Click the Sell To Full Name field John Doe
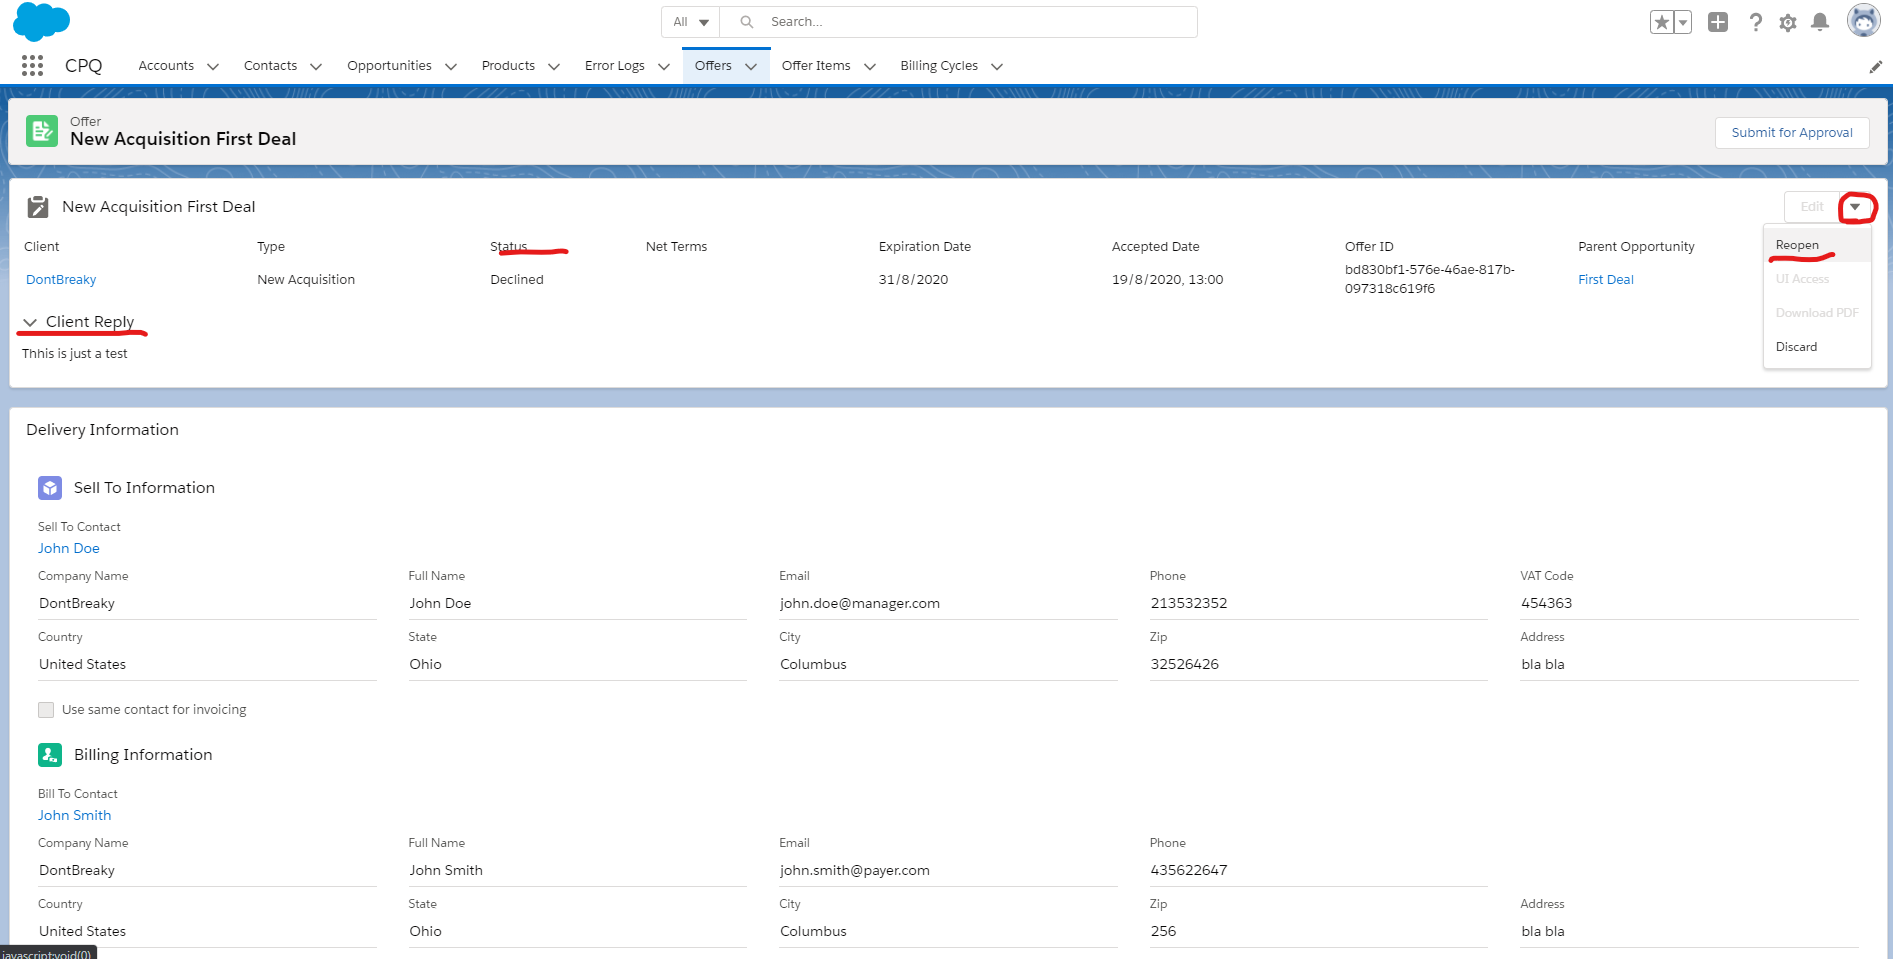Image resolution: width=1893 pixels, height=959 pixels. (577, 604)
